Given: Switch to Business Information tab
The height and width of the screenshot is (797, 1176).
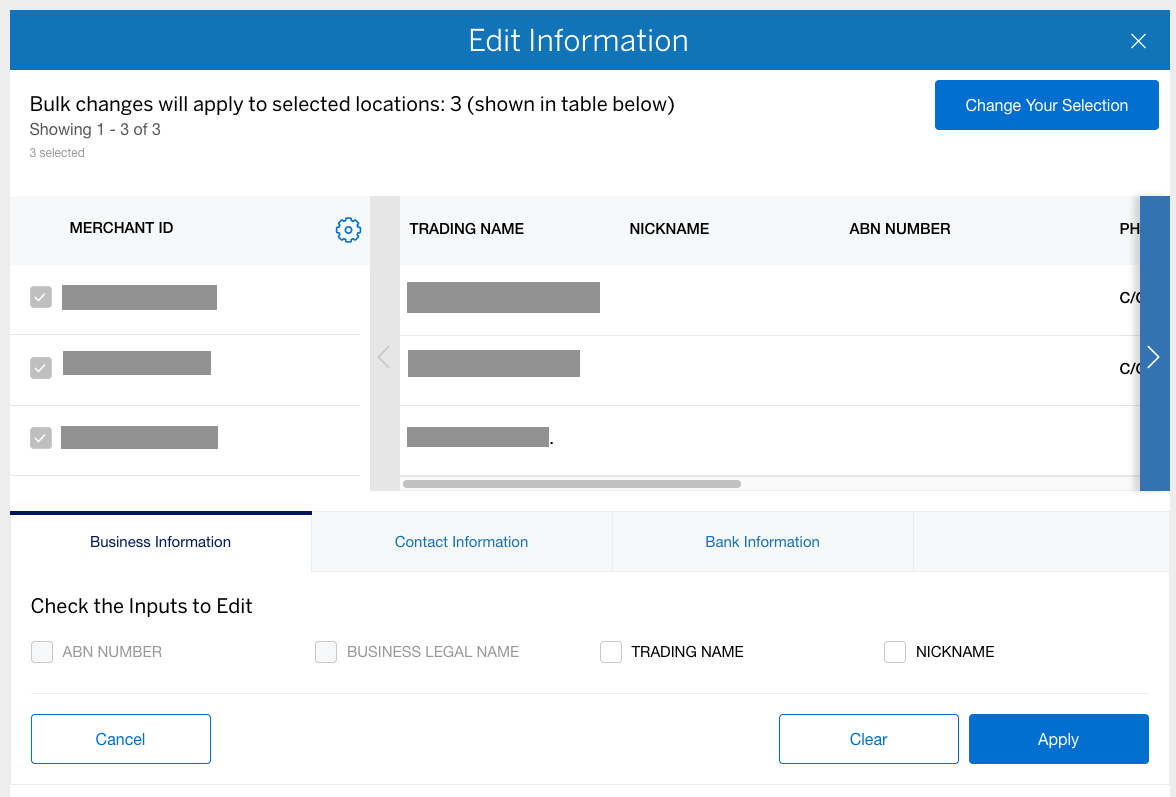Looking at the screenshot, I should (160, 542).
